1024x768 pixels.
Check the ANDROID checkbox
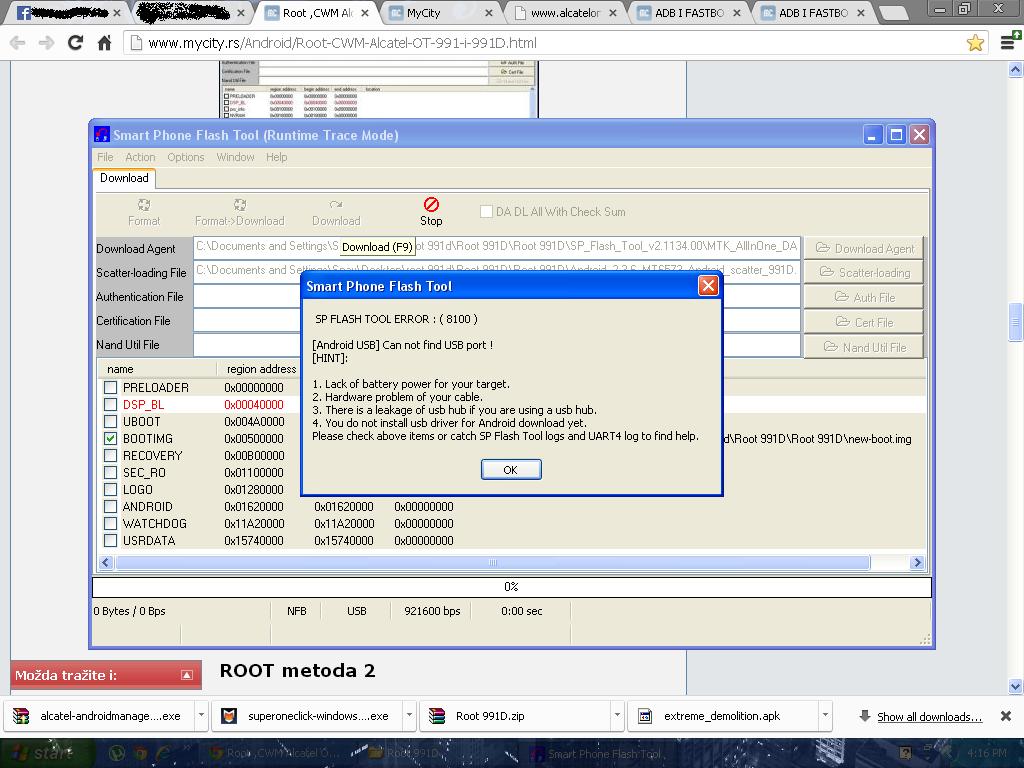[x=110, y=506]
